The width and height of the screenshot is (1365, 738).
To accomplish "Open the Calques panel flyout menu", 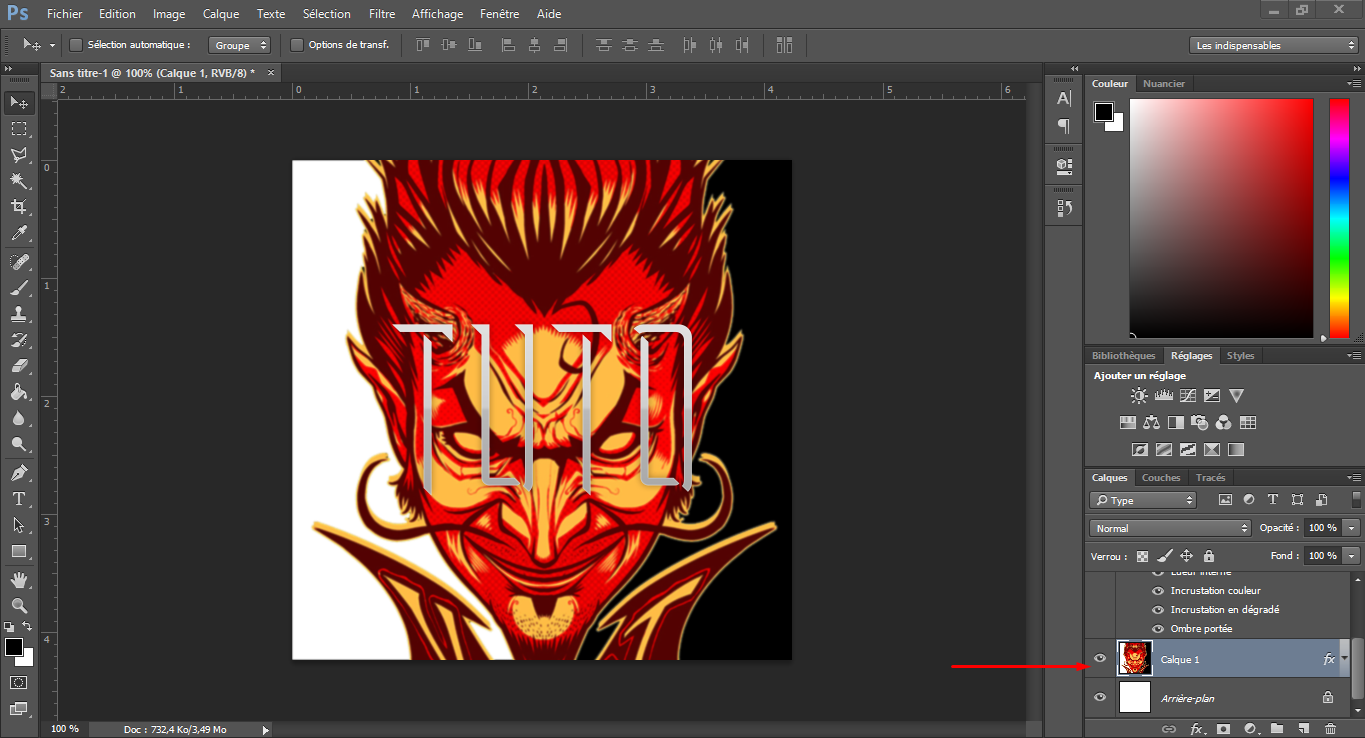I will (1353, 478).
